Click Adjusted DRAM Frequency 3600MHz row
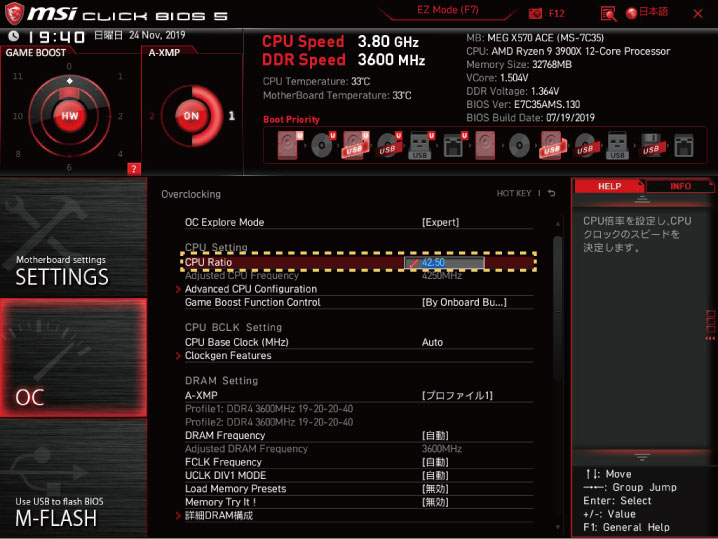The height and width of the screenshot is (539, 718). coord(359,449)
